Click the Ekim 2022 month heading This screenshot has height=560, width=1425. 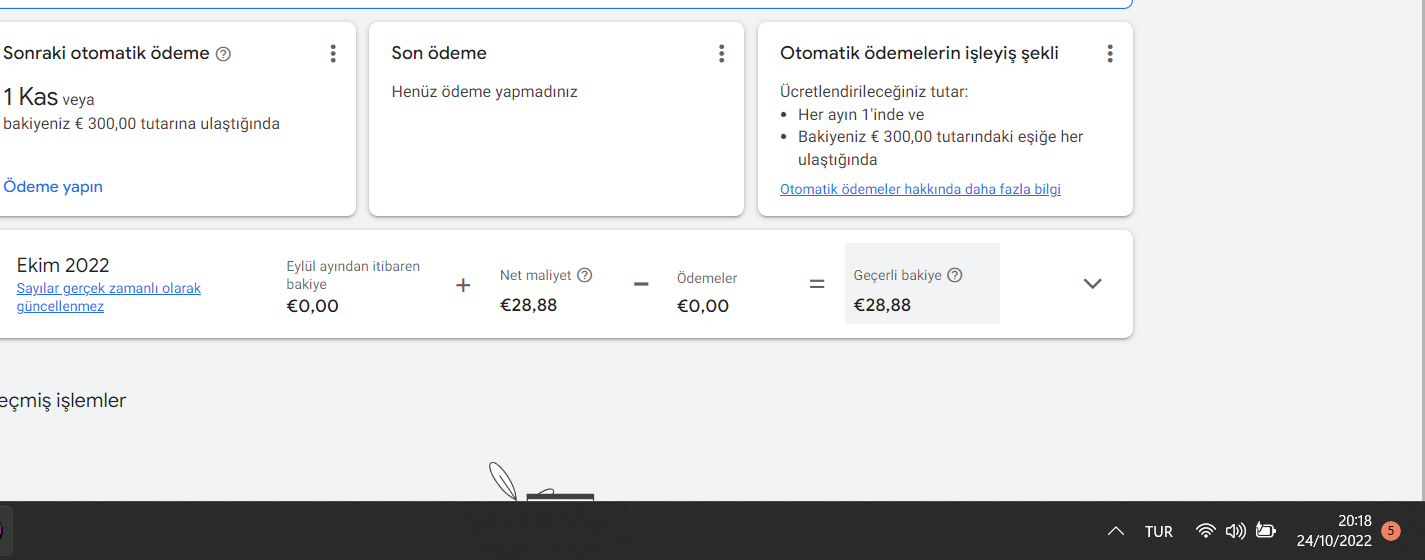pyautogui.click(x=63, y=265)
